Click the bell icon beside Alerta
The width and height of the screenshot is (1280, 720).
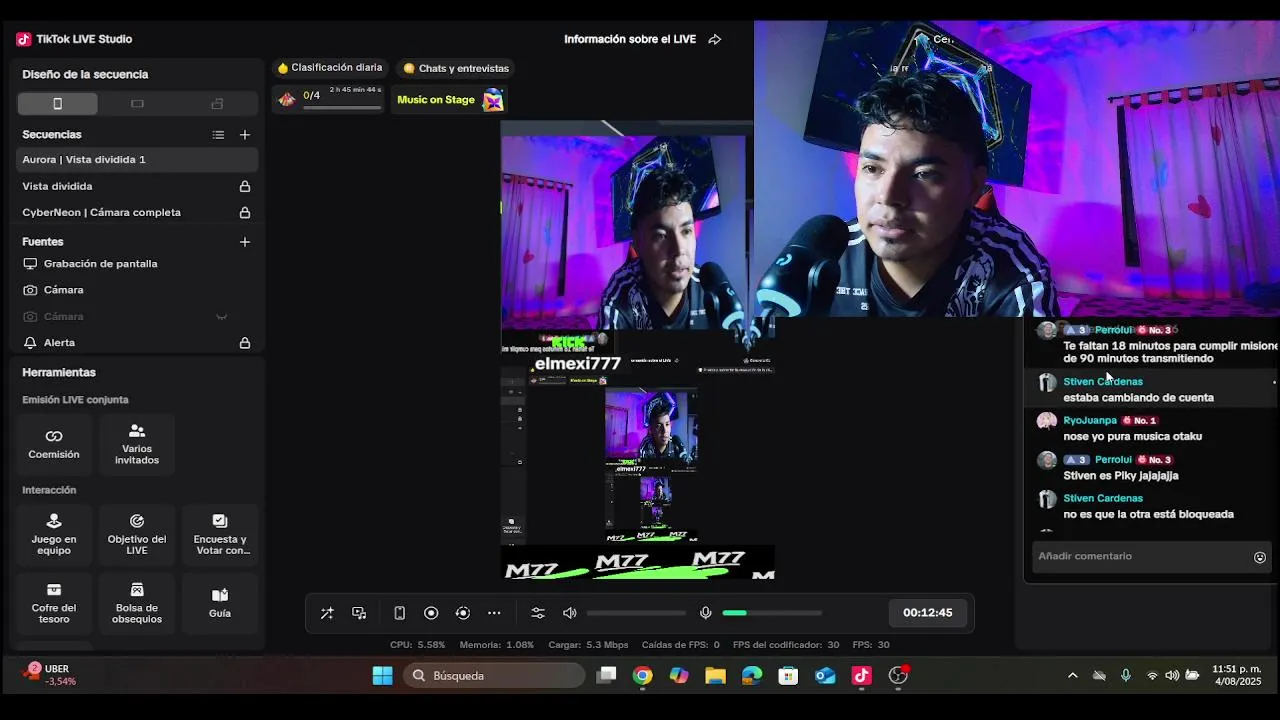pyautogui.click(x=30, y=343)
